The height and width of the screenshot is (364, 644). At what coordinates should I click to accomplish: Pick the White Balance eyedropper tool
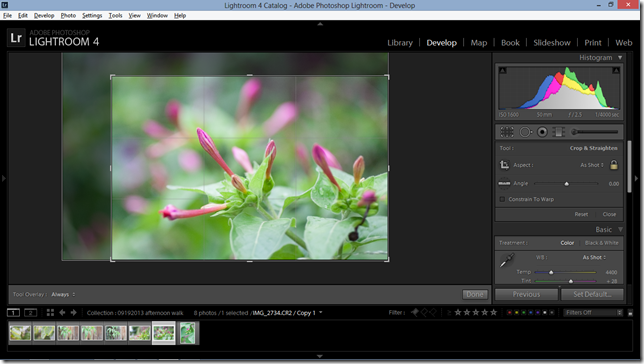click(x=507, y=260)
